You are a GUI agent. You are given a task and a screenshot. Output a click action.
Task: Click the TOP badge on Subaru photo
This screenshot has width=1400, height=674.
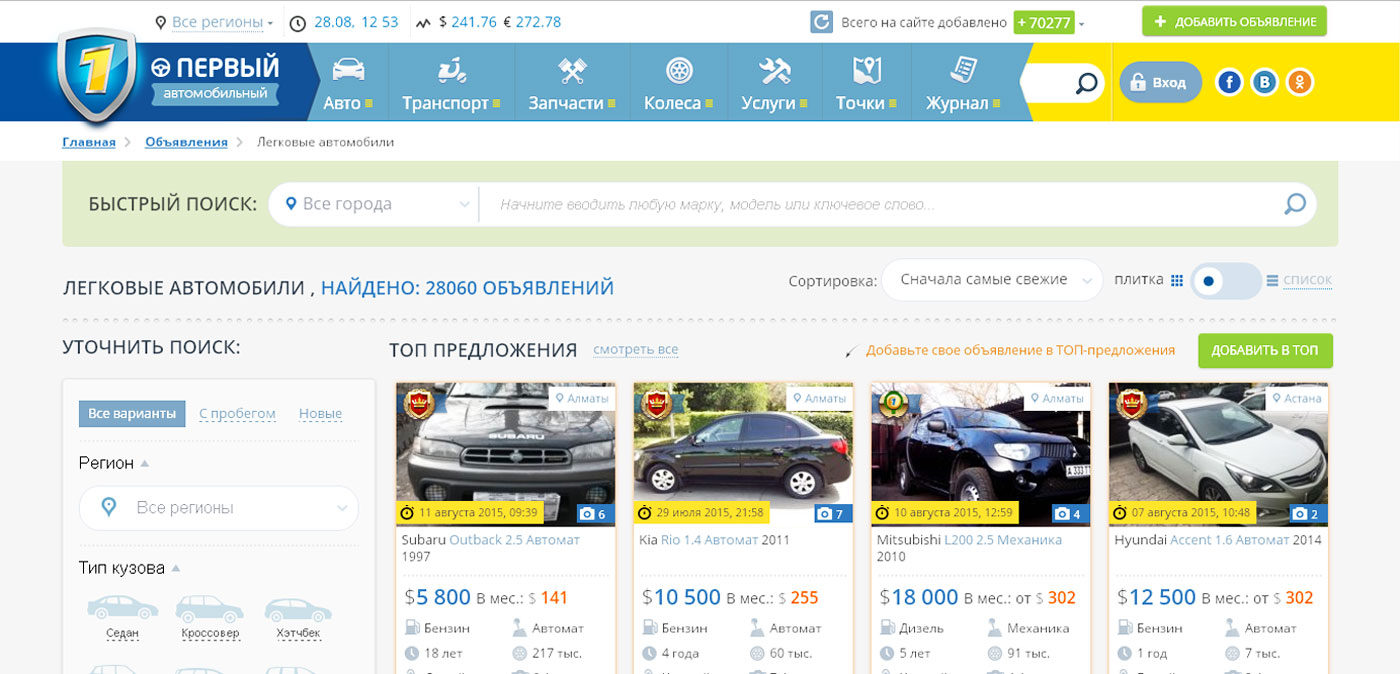(x=420, y=404)
